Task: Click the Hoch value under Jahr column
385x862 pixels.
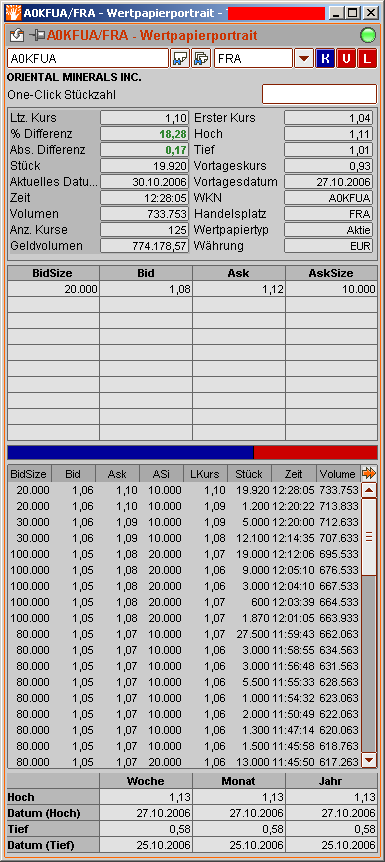Action: click(332, 797)
